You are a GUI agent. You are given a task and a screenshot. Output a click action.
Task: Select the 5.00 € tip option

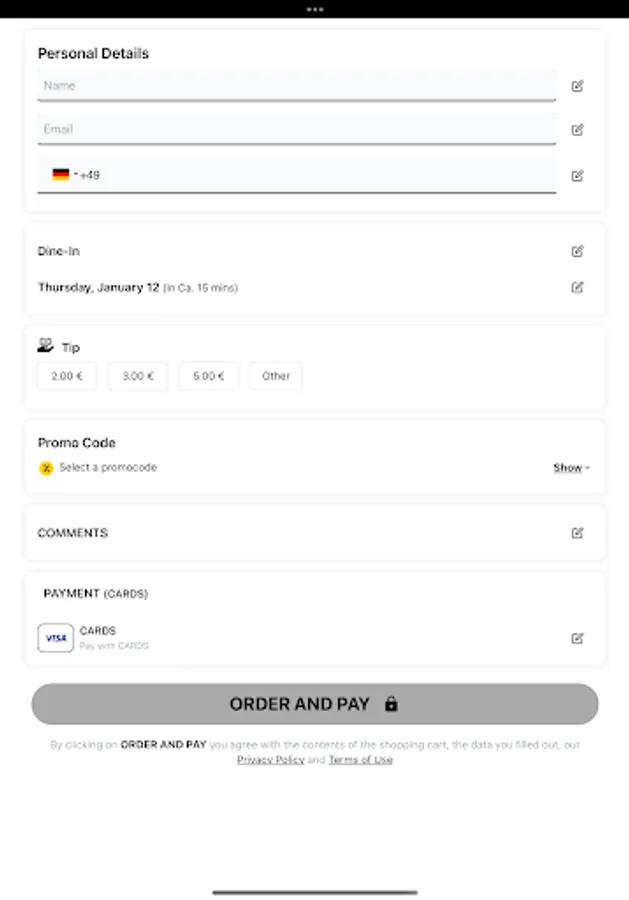click(x=208, y=376)
